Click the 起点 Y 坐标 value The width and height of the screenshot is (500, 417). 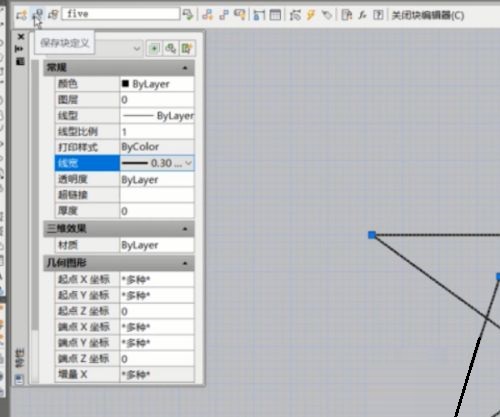157,295
